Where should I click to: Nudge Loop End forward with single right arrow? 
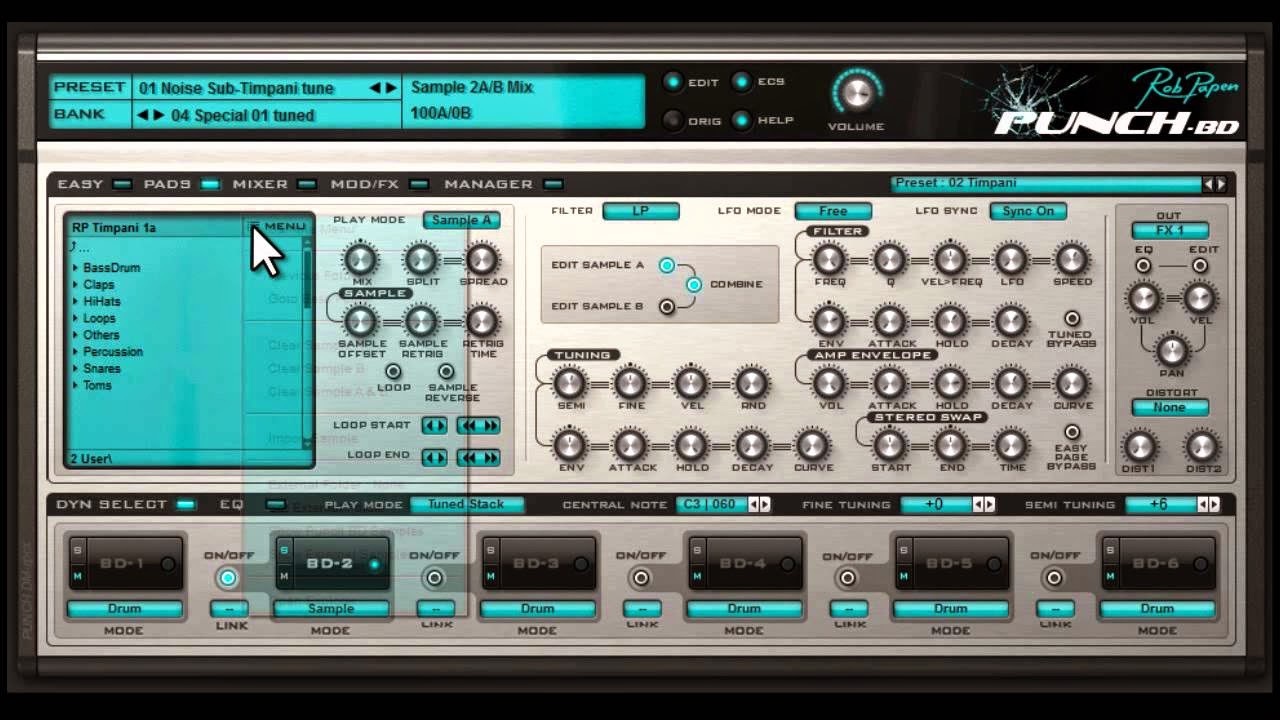[x=441, y=458]
